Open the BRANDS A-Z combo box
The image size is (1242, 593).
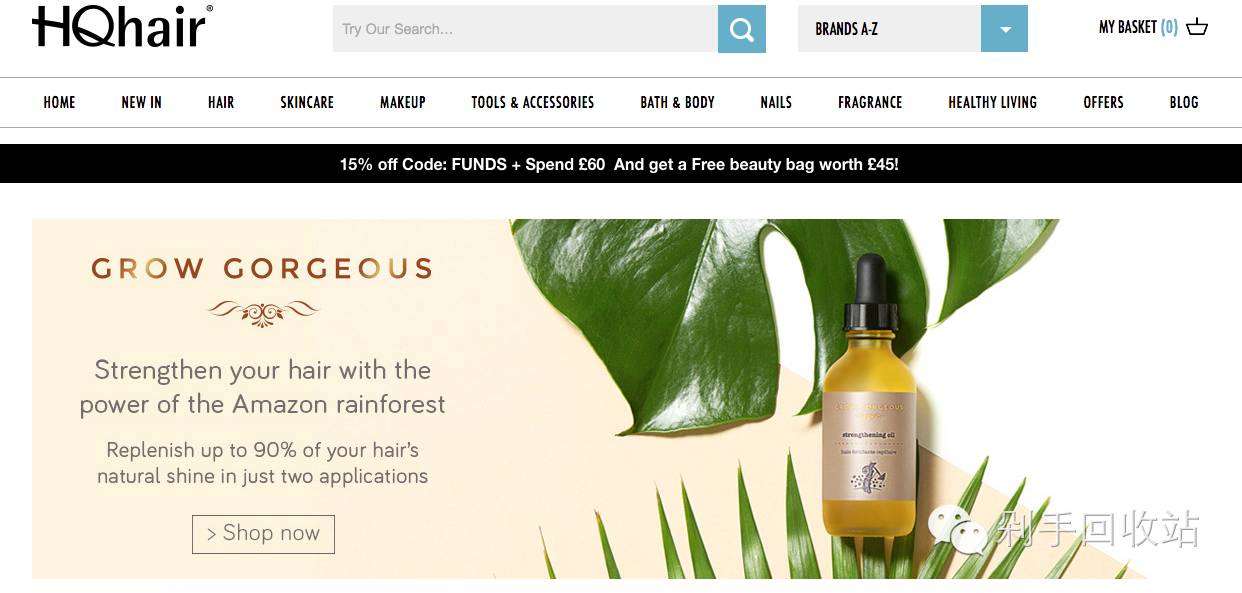pyautogui.click(x=913, y=29)
